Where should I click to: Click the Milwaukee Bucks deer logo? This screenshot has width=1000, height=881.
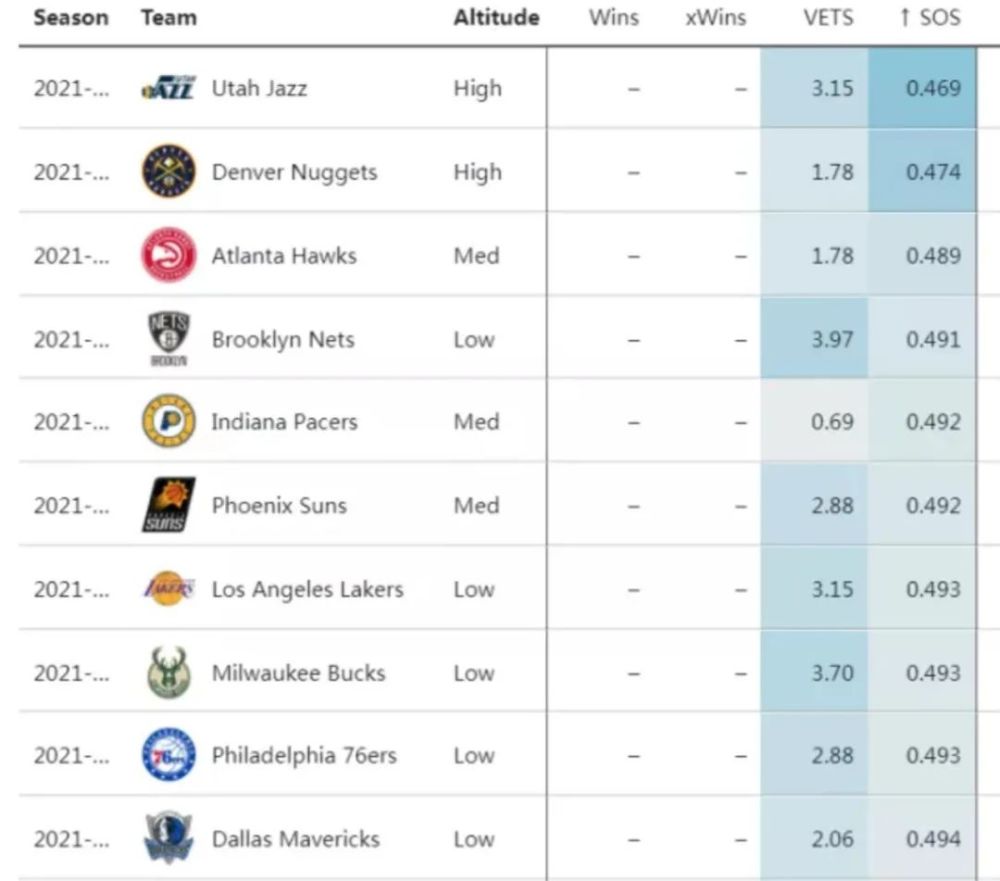point(168,672)
